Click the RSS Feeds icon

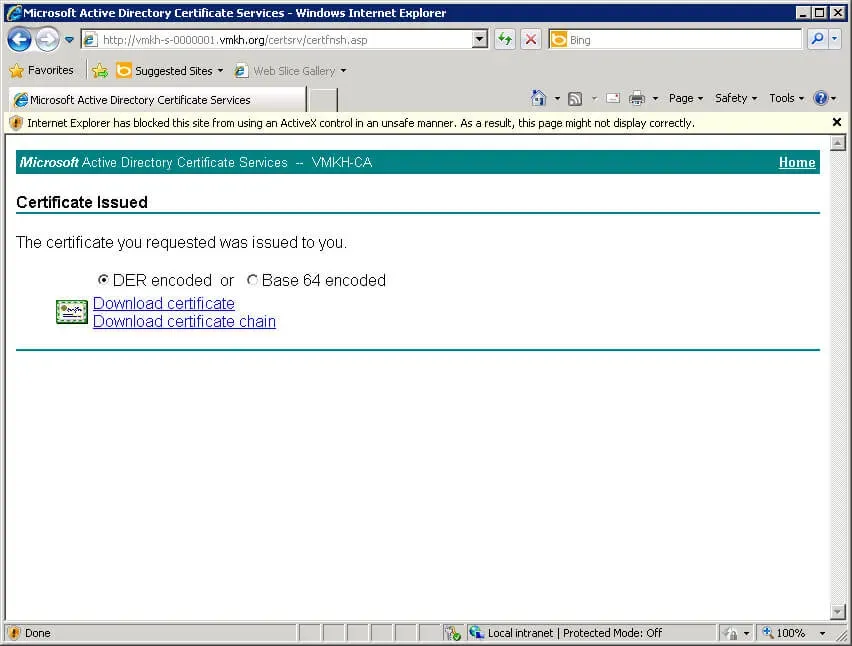(x=575, y=99)
